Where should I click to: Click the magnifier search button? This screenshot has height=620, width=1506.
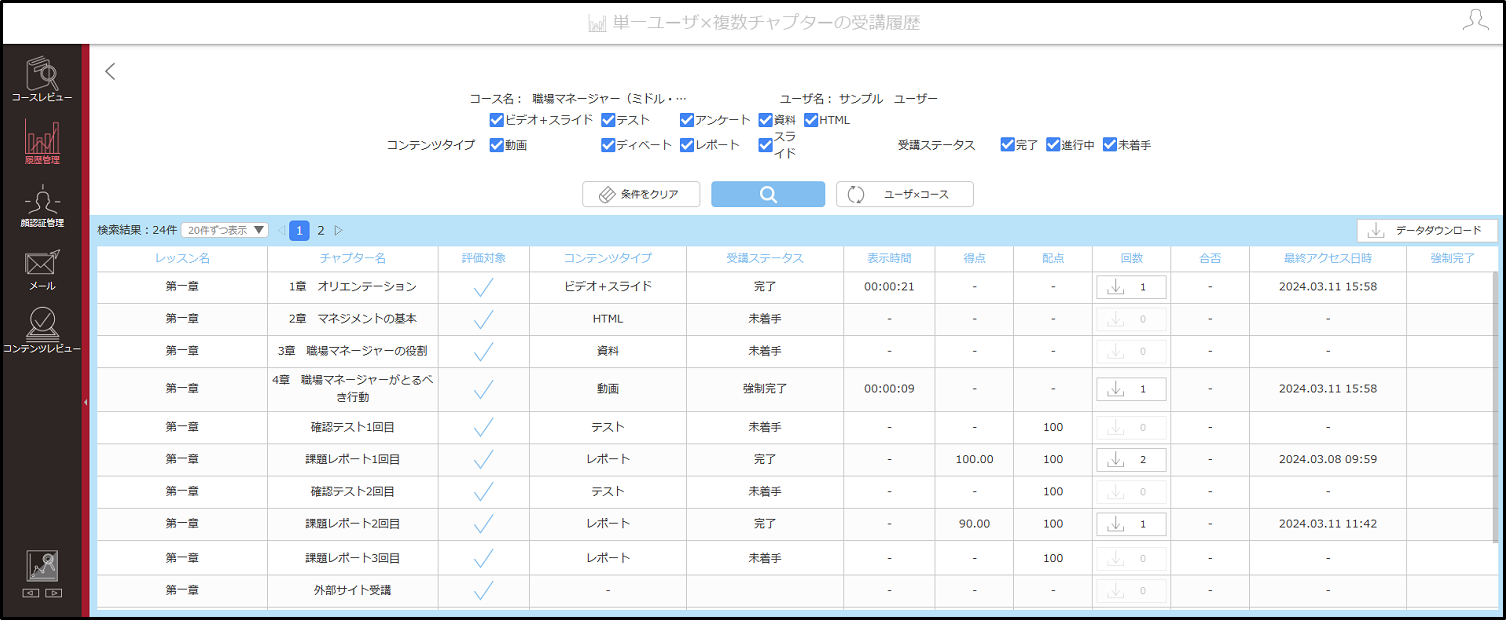click(768, 194)
